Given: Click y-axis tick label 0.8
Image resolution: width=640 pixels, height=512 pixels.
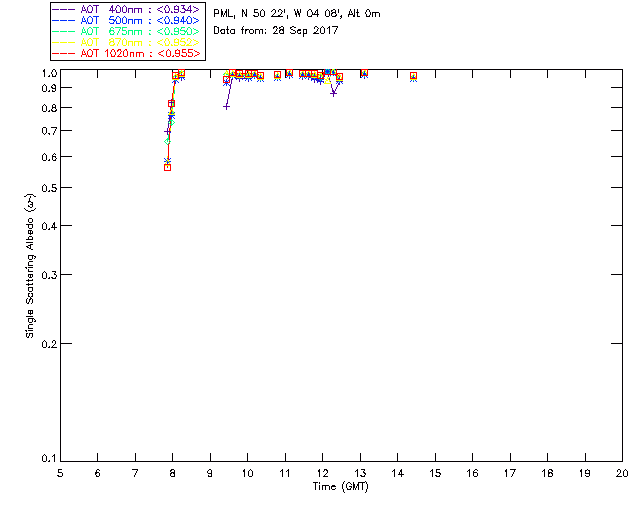Looking at the screenshot, I should click(49, 108).
